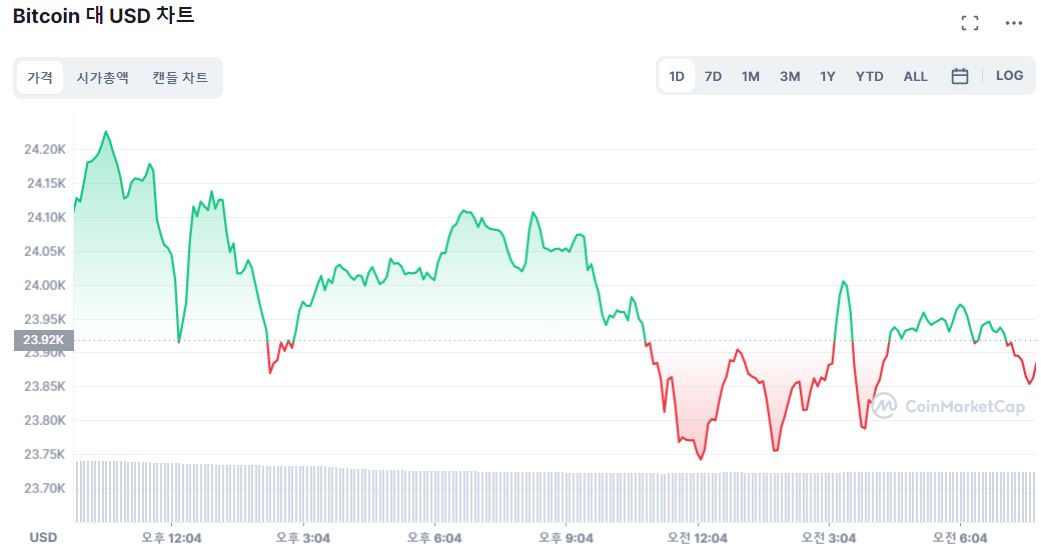The height and width of the screenshot is (547, 1041).
Task: Choose the 1M time range
Action: pyautogui.click(x=750, y=76)
